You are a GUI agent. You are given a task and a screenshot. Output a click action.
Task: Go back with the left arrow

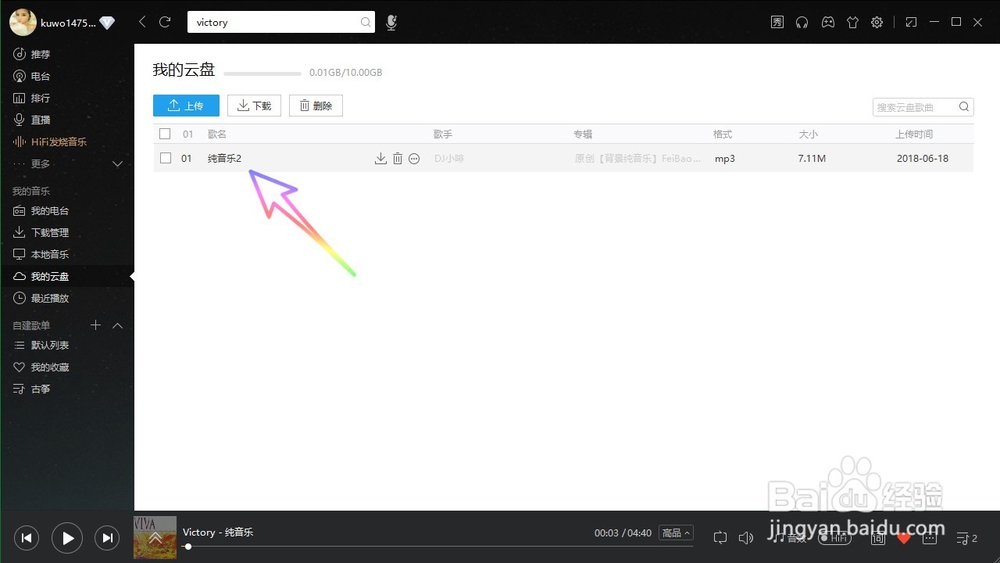click(x=142, y=22)
